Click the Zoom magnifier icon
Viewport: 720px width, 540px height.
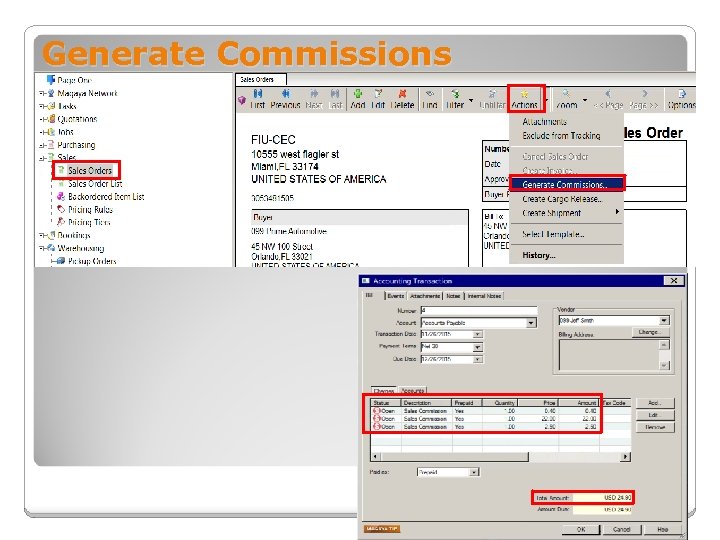tap(566, 94)
